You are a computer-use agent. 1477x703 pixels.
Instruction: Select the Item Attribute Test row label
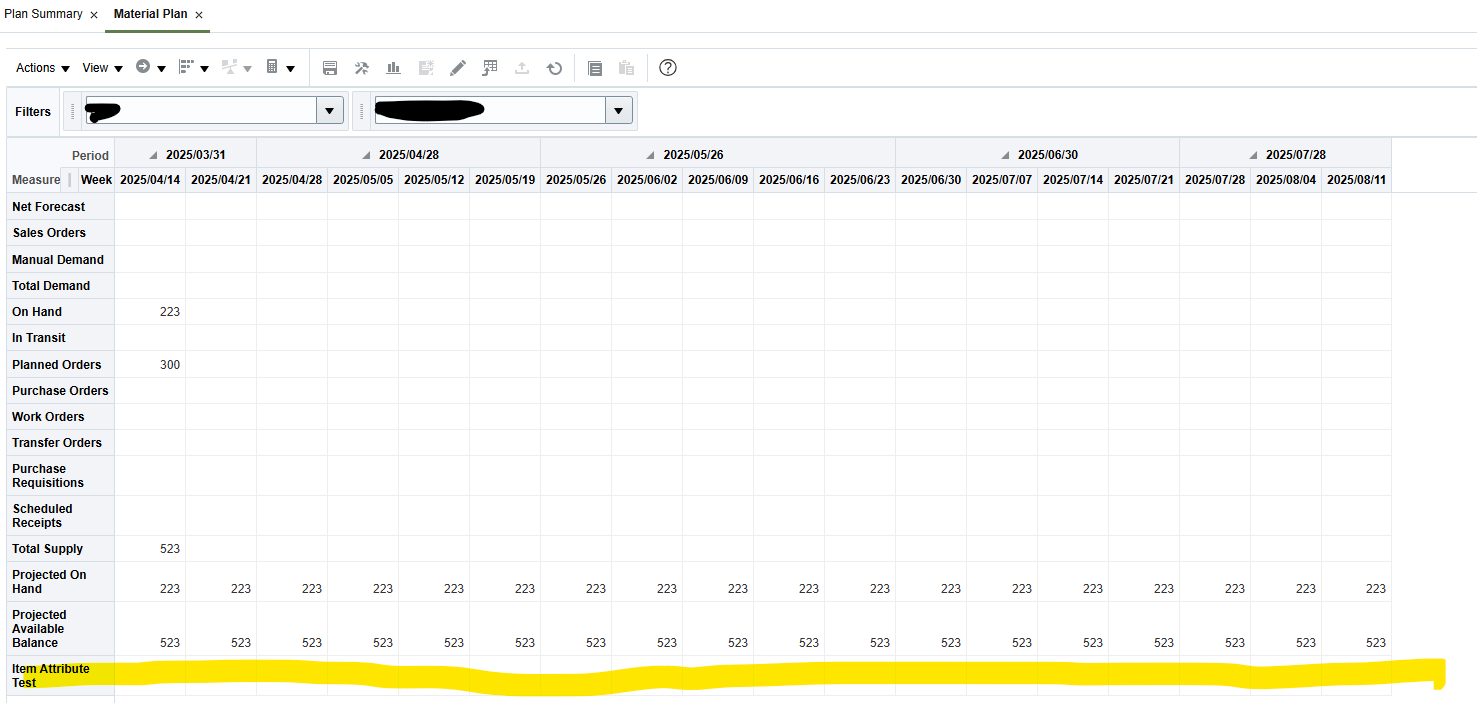tap(51, 675)
